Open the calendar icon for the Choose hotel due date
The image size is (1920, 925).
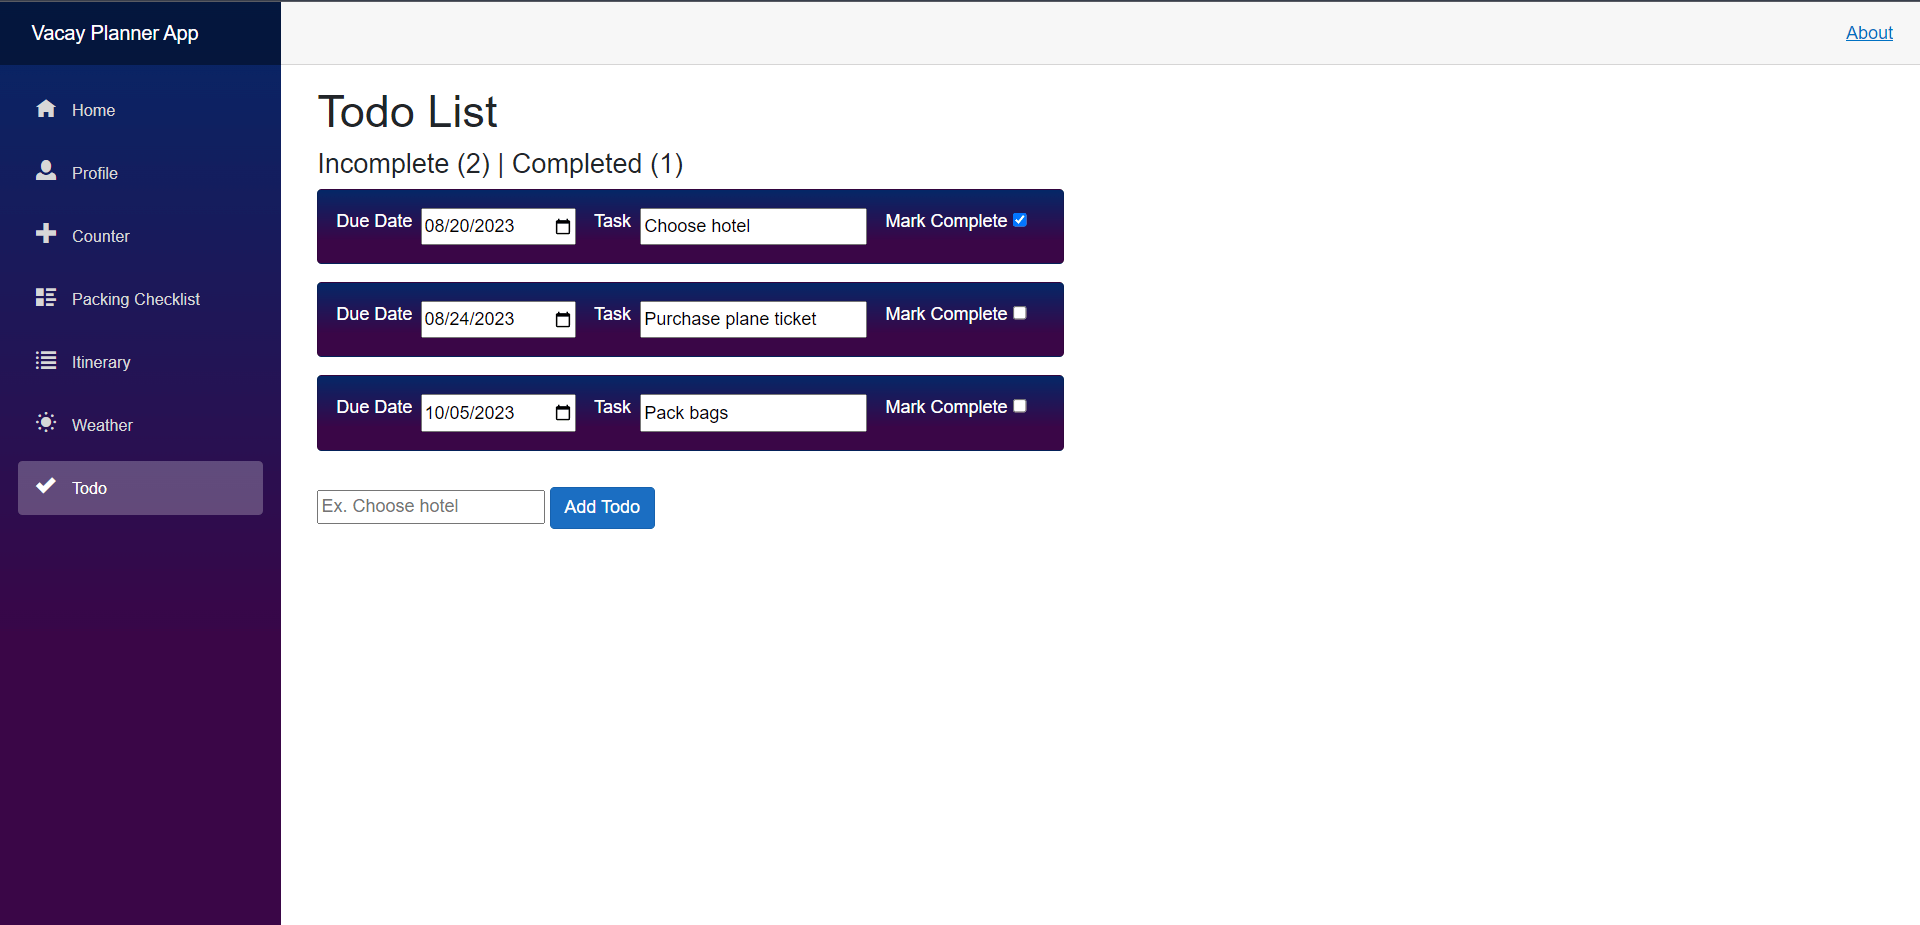tap(563, 227)
